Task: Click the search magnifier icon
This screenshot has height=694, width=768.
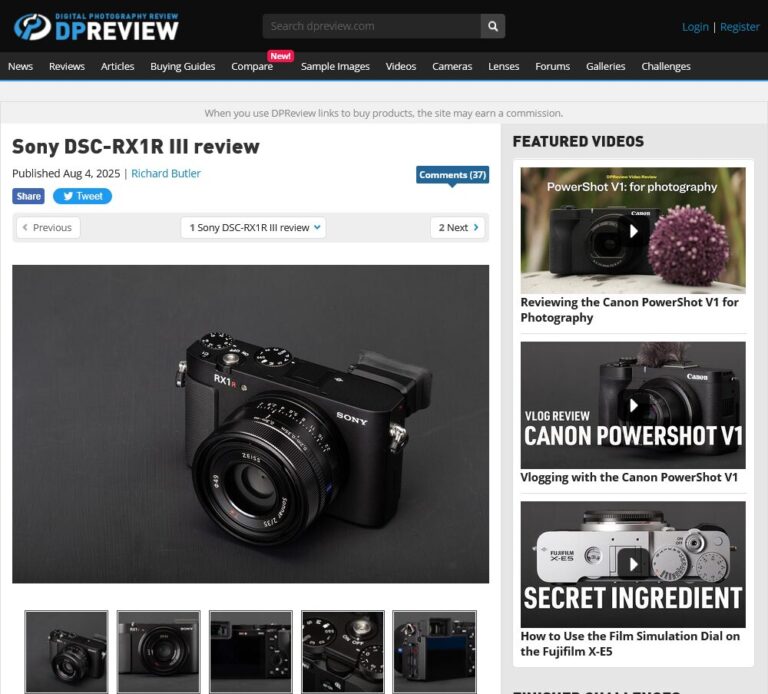Action: click(x=492, y=26)
